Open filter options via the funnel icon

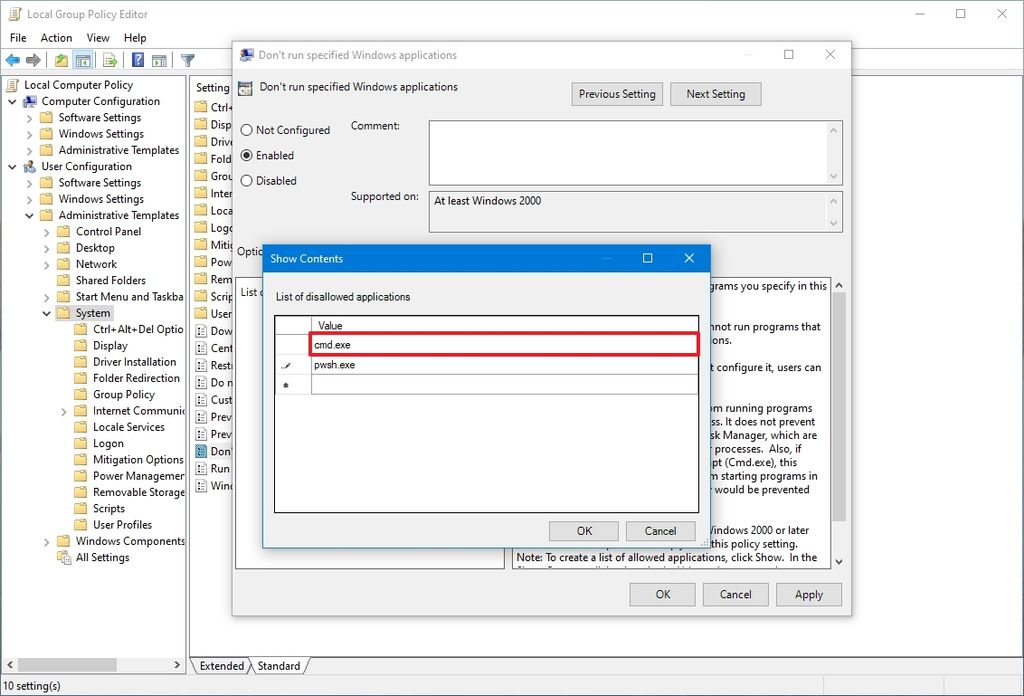coord(187,59)
